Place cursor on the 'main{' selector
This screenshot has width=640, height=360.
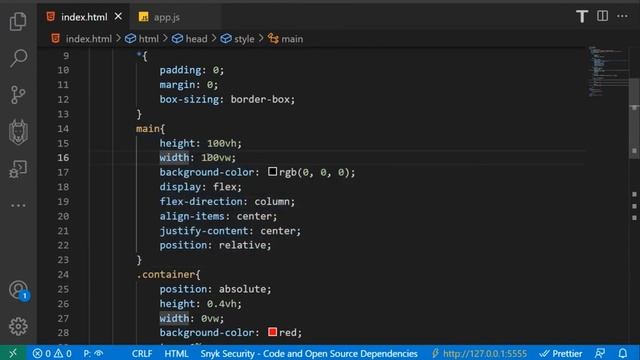tap(151, 129)
